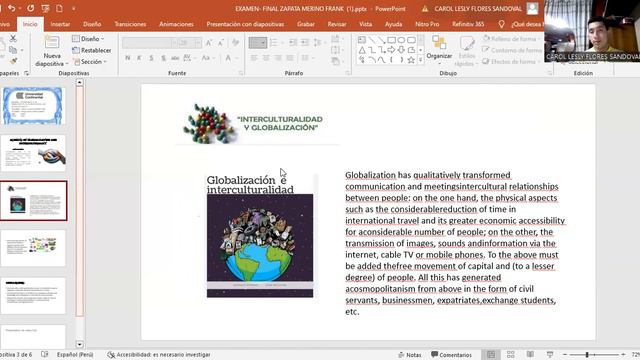Open the Insertar tab
The width and height of the screenshot is (640, 360).
[x=60, y=24]
